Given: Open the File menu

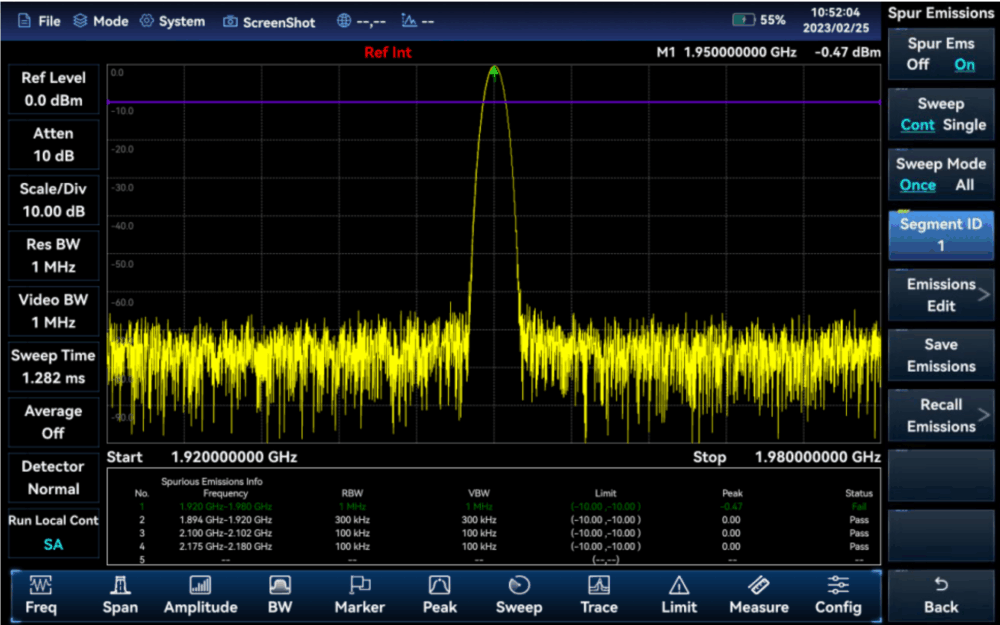Looking at the screenshot, I should pyautogui.click(x=40, y=21).
